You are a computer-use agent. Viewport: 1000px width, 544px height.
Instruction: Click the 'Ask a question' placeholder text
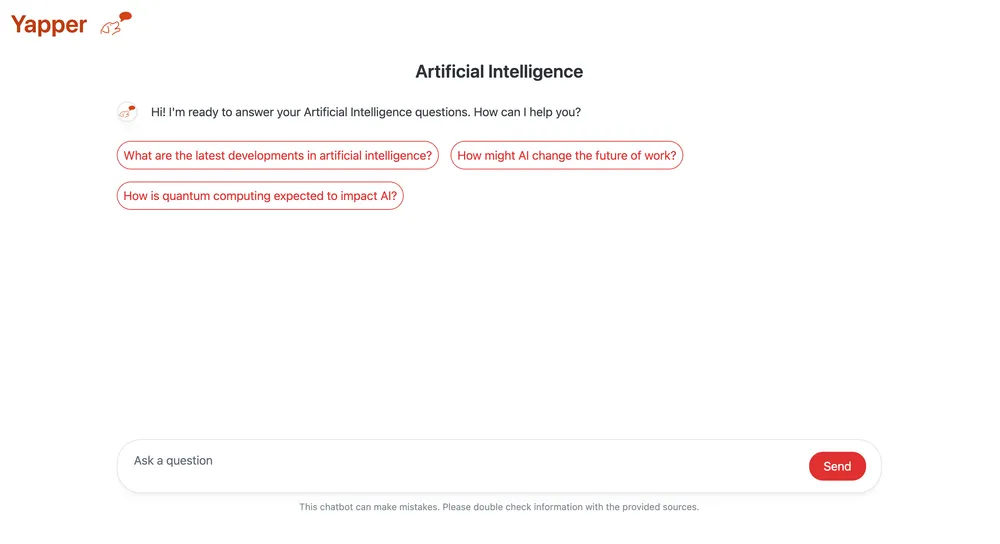(x=173, y=460)
